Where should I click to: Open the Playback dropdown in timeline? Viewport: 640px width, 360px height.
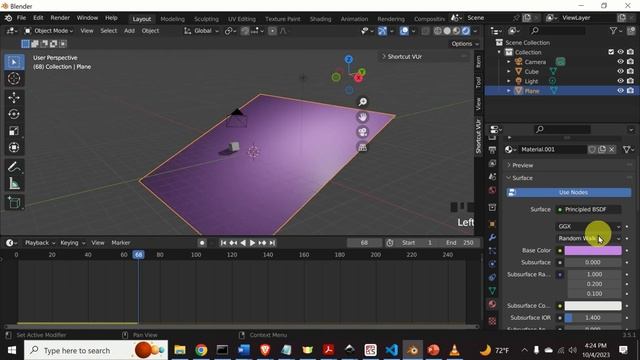click(40, 243)
